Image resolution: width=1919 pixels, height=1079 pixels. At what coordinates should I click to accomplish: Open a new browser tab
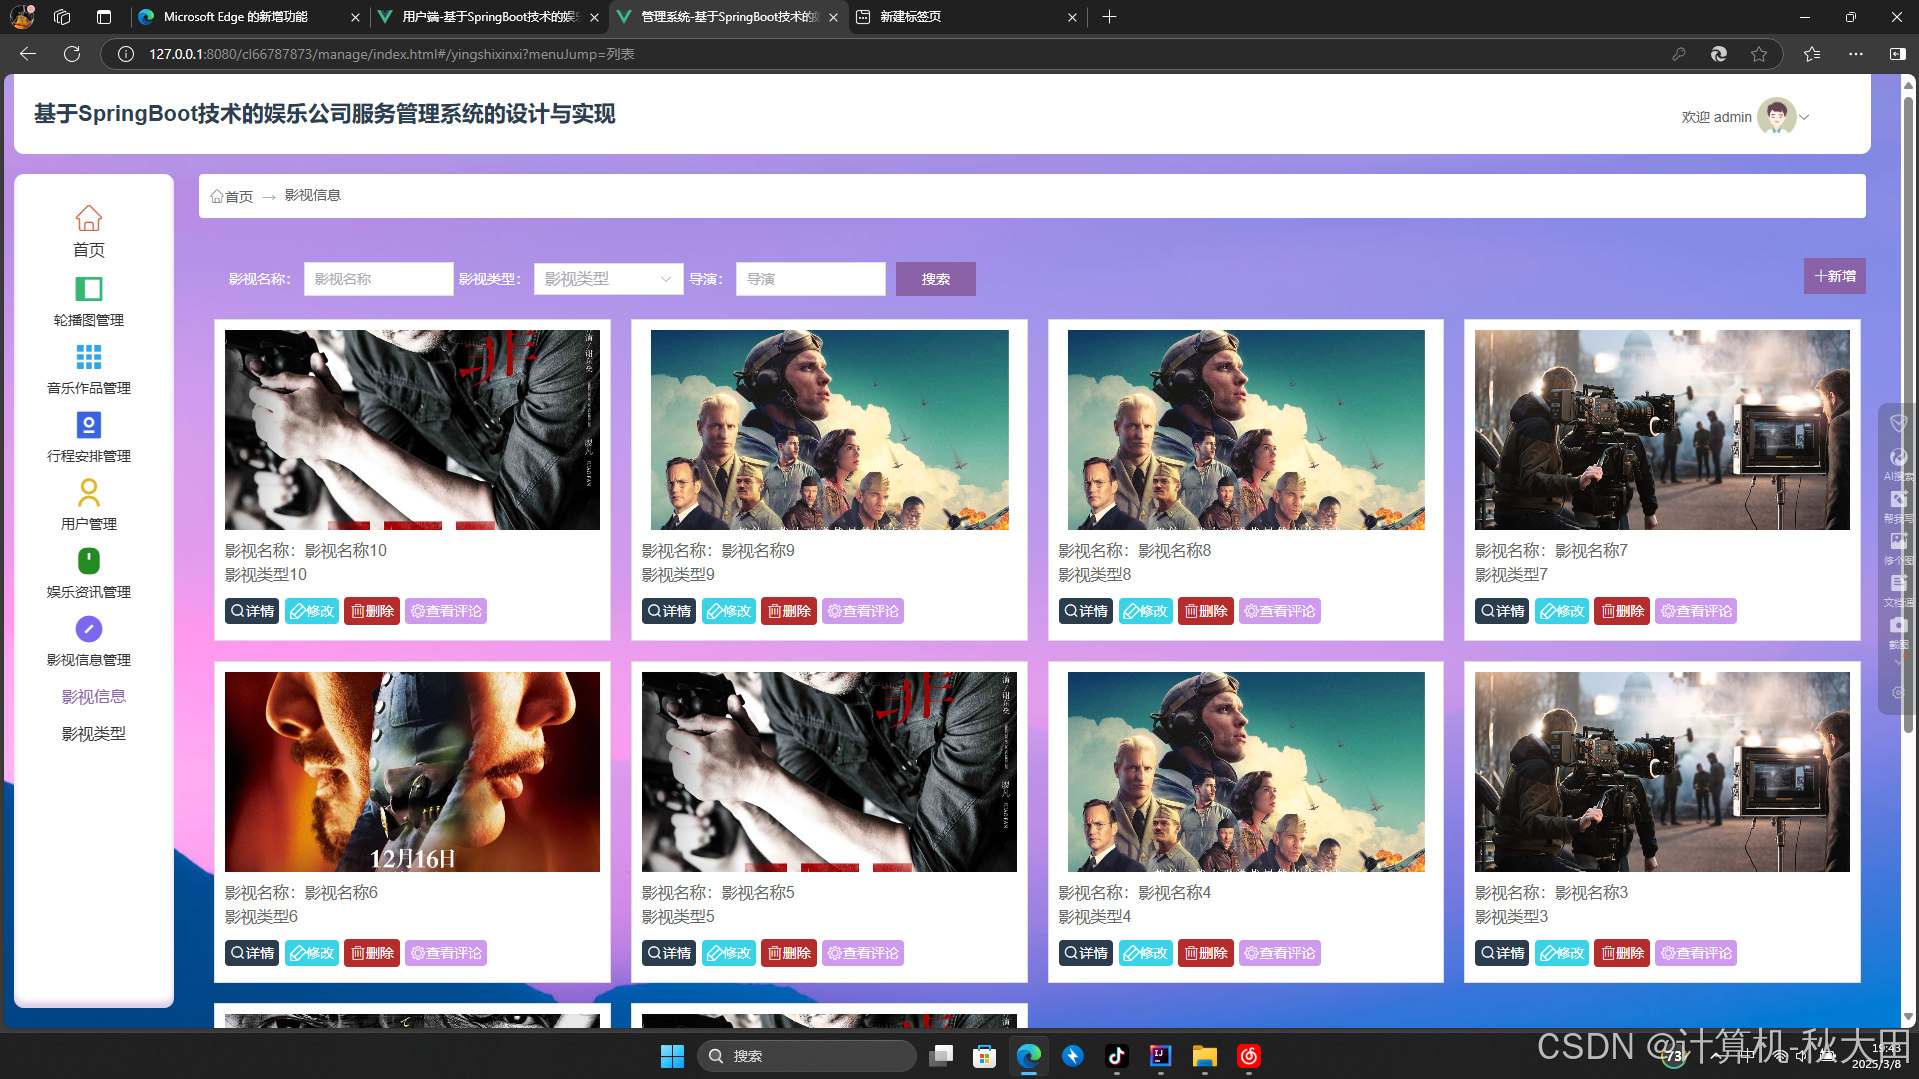pos(1109,17)
